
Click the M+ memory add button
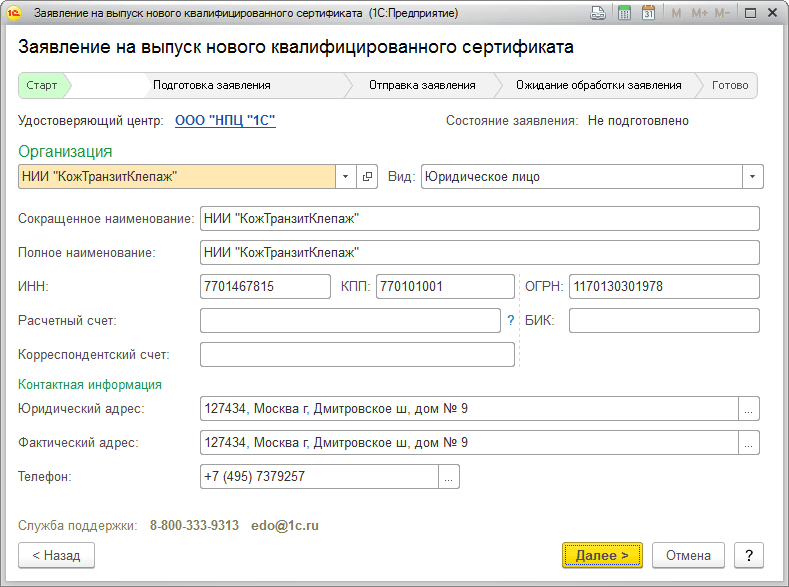(699, 13)
